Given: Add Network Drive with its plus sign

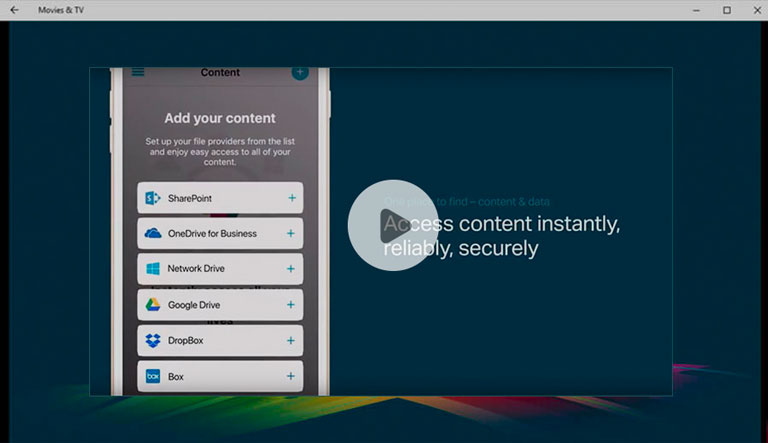Looking at the screenshot, I should tap(291, 269).
